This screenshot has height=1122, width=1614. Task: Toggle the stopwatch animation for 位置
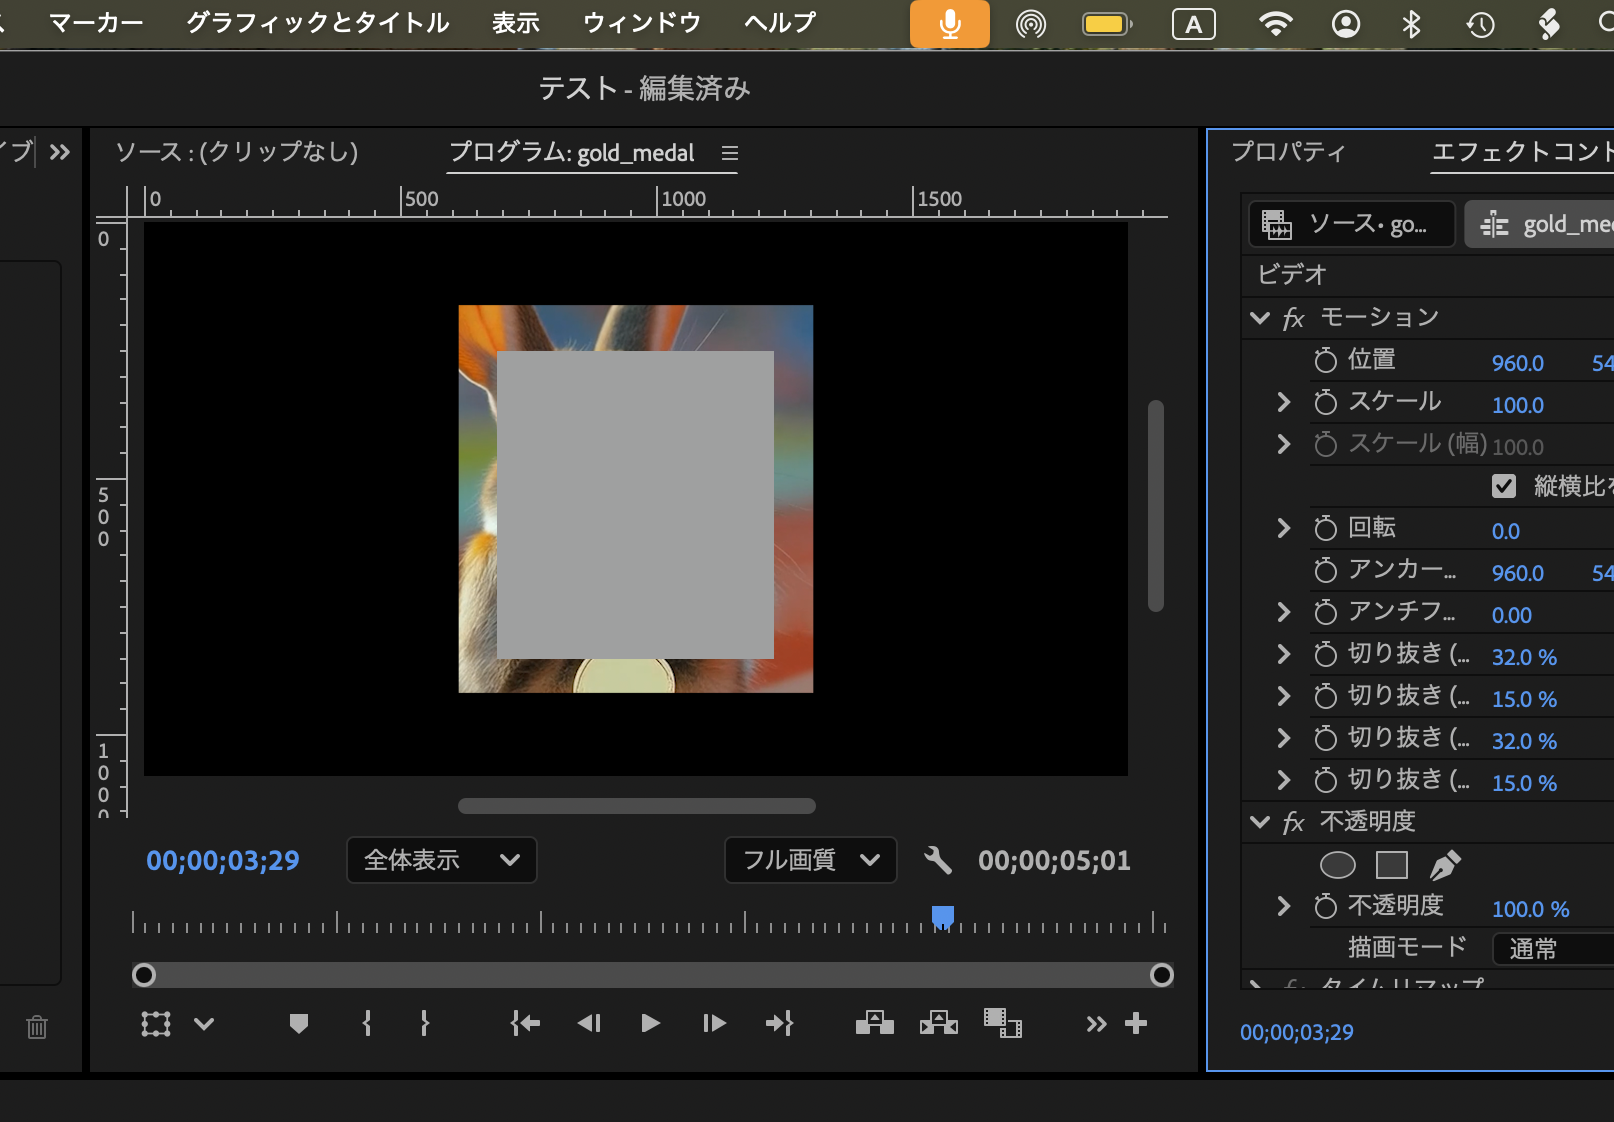coord(1325,360)
